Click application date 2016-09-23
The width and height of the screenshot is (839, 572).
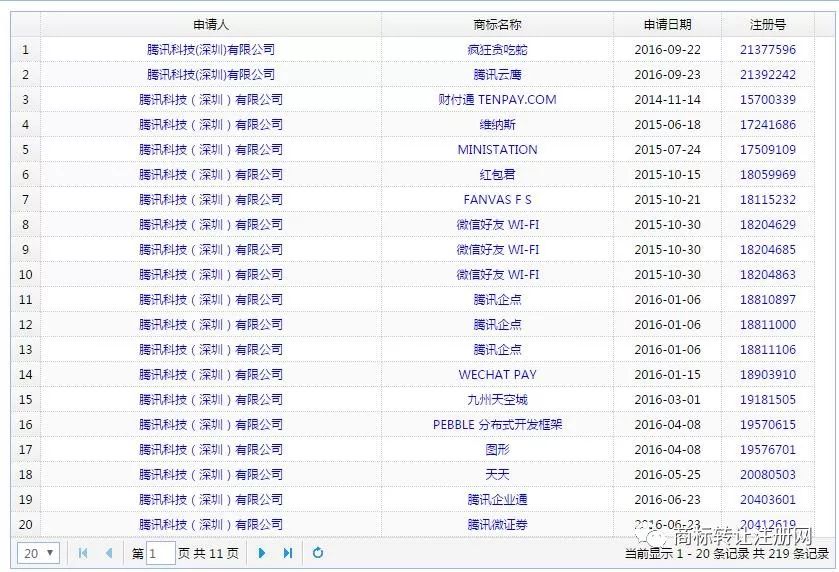coord(667,74)
